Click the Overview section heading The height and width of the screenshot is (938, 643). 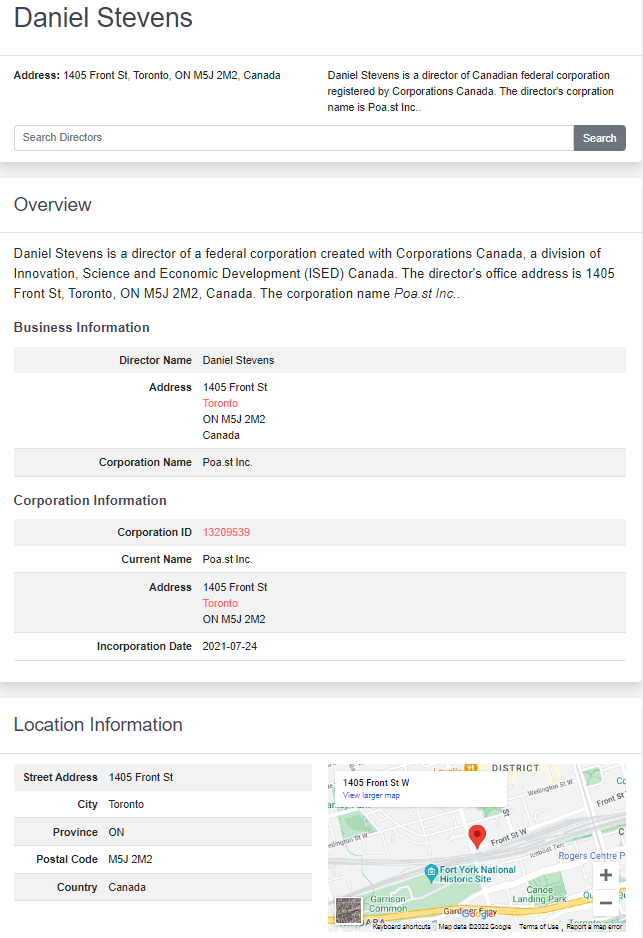point(53,205)
